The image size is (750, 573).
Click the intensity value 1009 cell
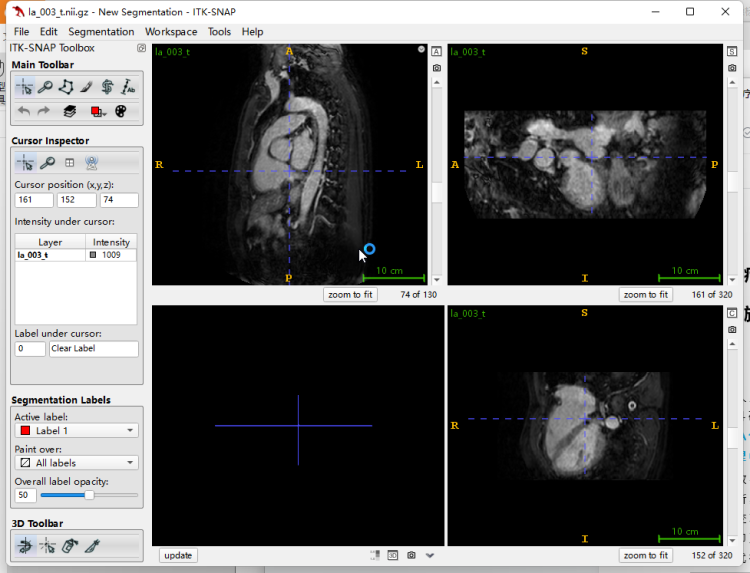[x=111, y=255]
